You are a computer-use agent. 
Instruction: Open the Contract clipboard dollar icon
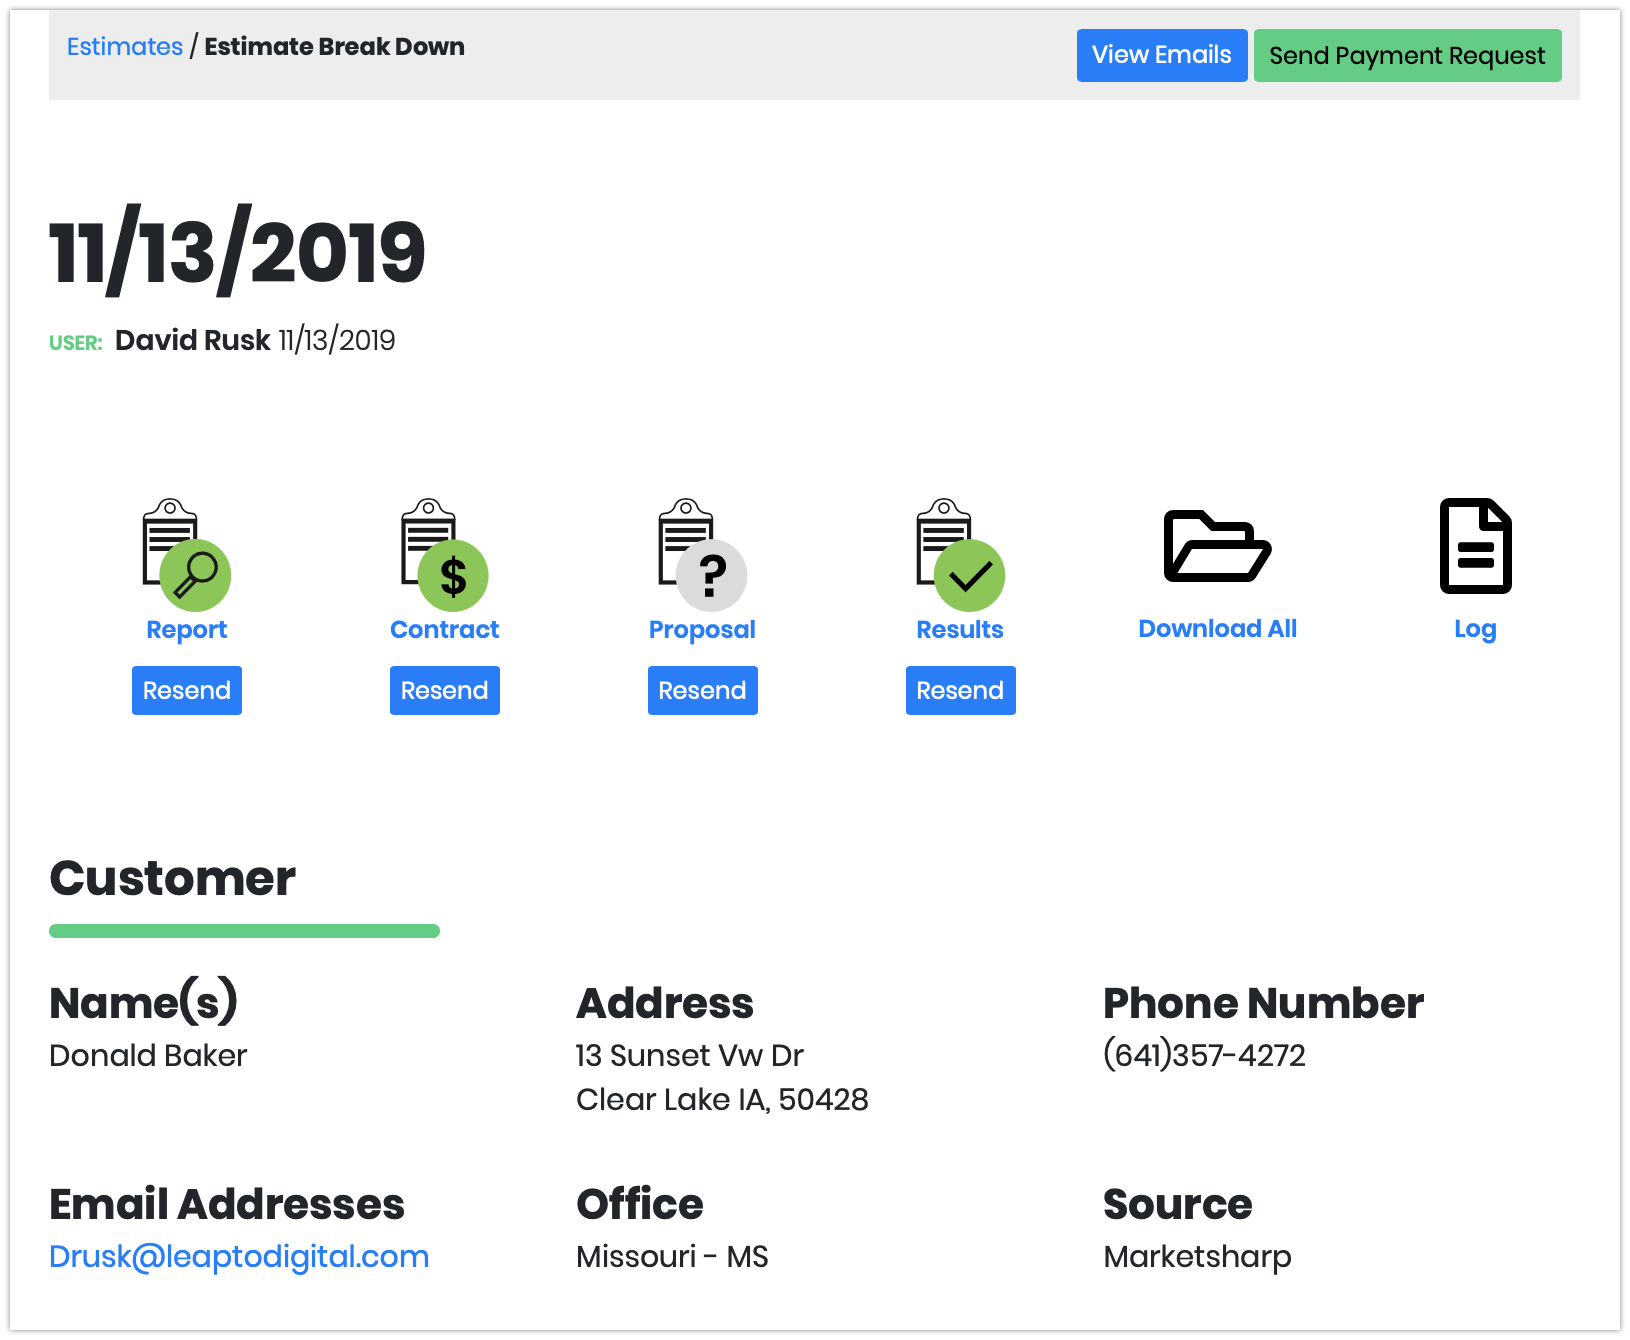click(445, 555)
